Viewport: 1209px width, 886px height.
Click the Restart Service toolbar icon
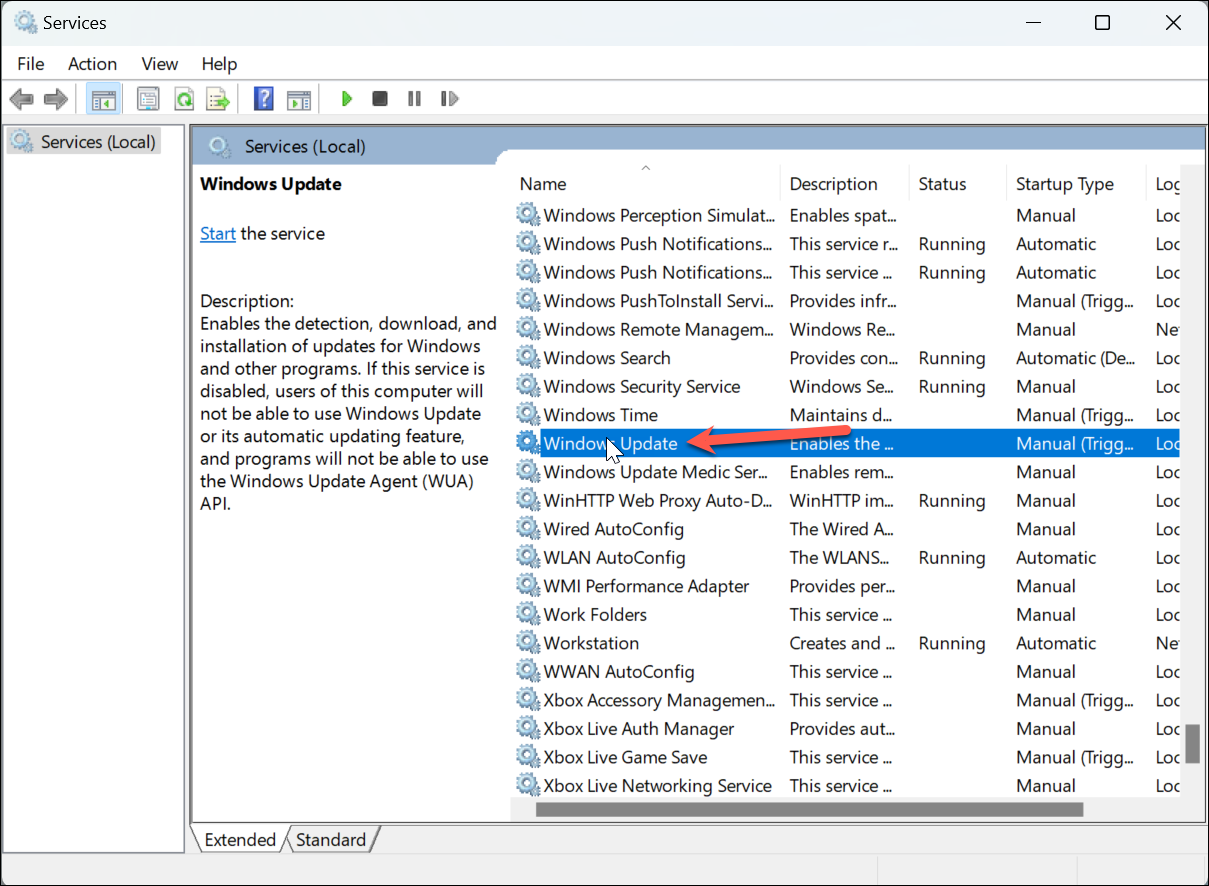[450, 99]
